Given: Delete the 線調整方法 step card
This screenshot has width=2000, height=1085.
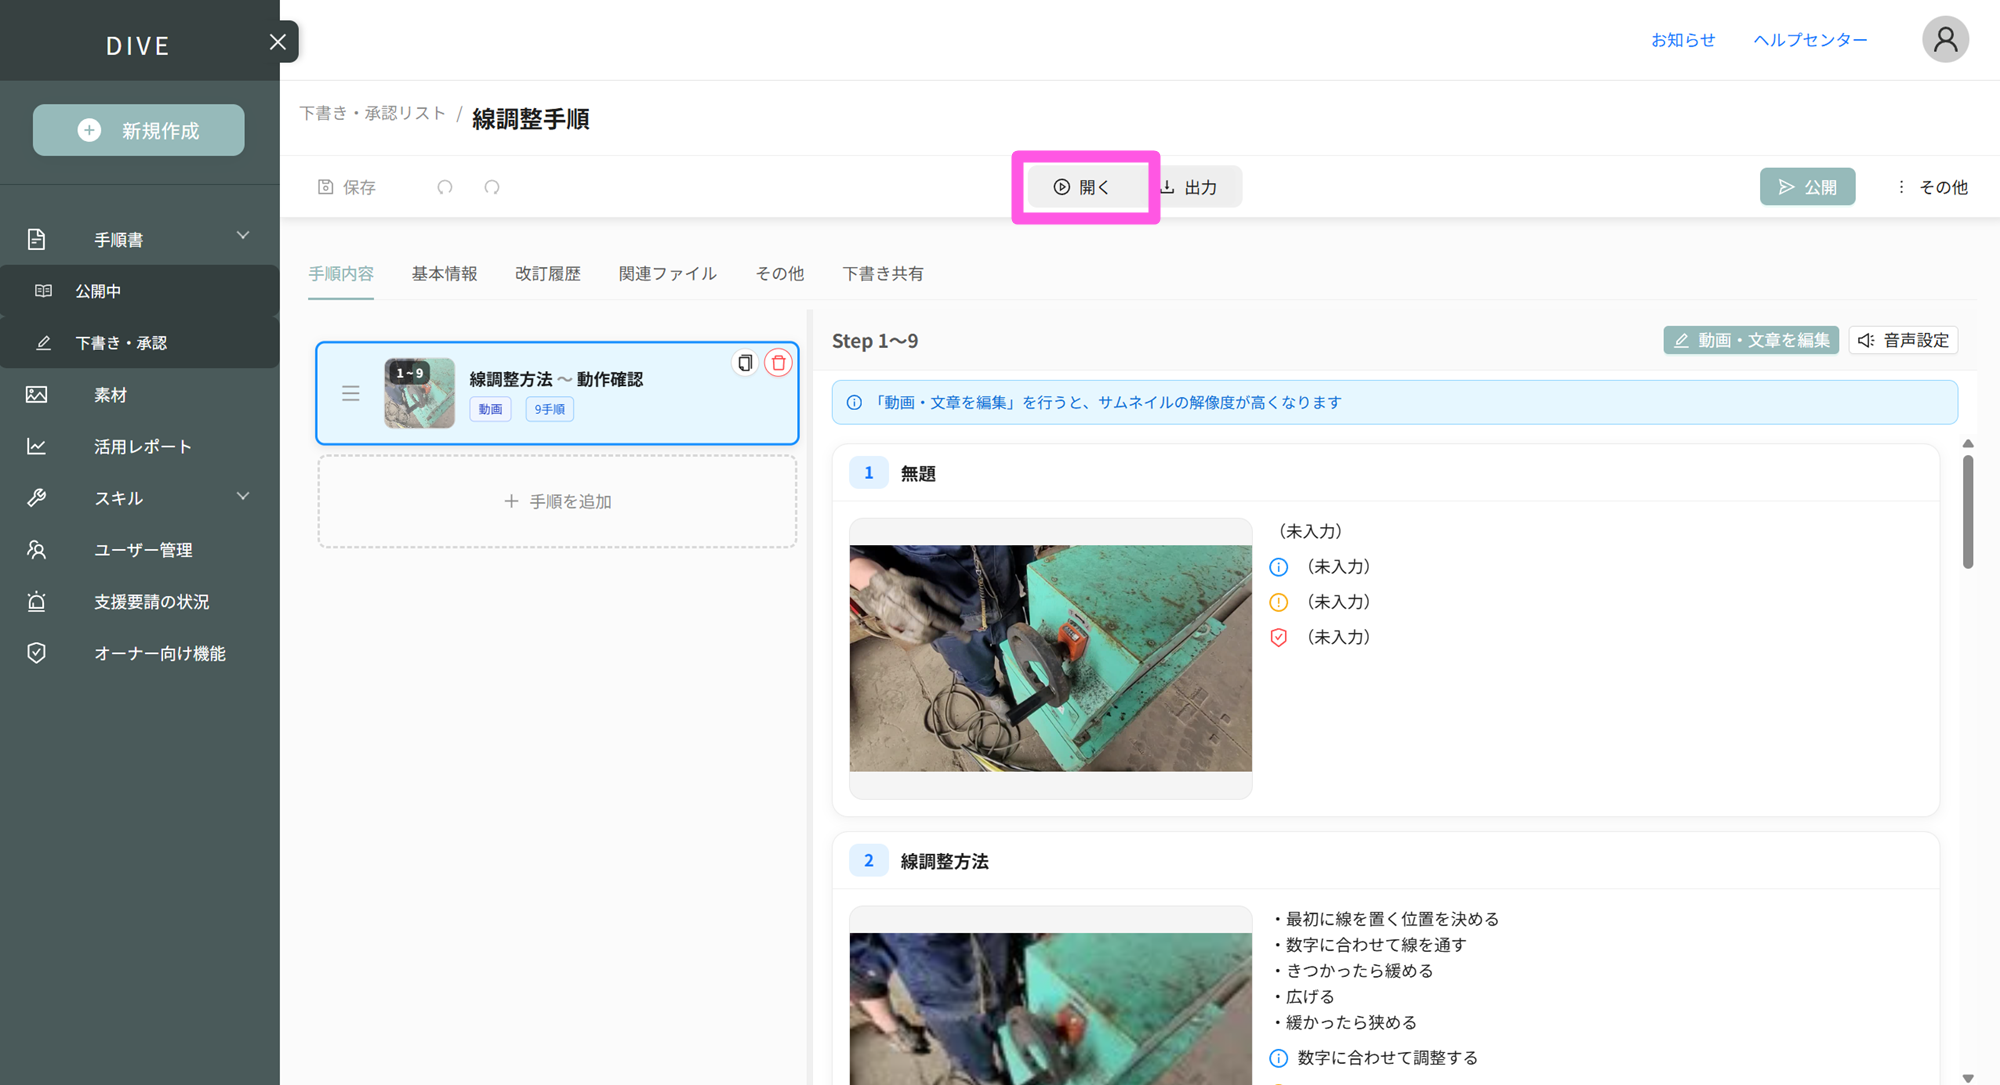Looking at the screenshot, I should point(779,363).
